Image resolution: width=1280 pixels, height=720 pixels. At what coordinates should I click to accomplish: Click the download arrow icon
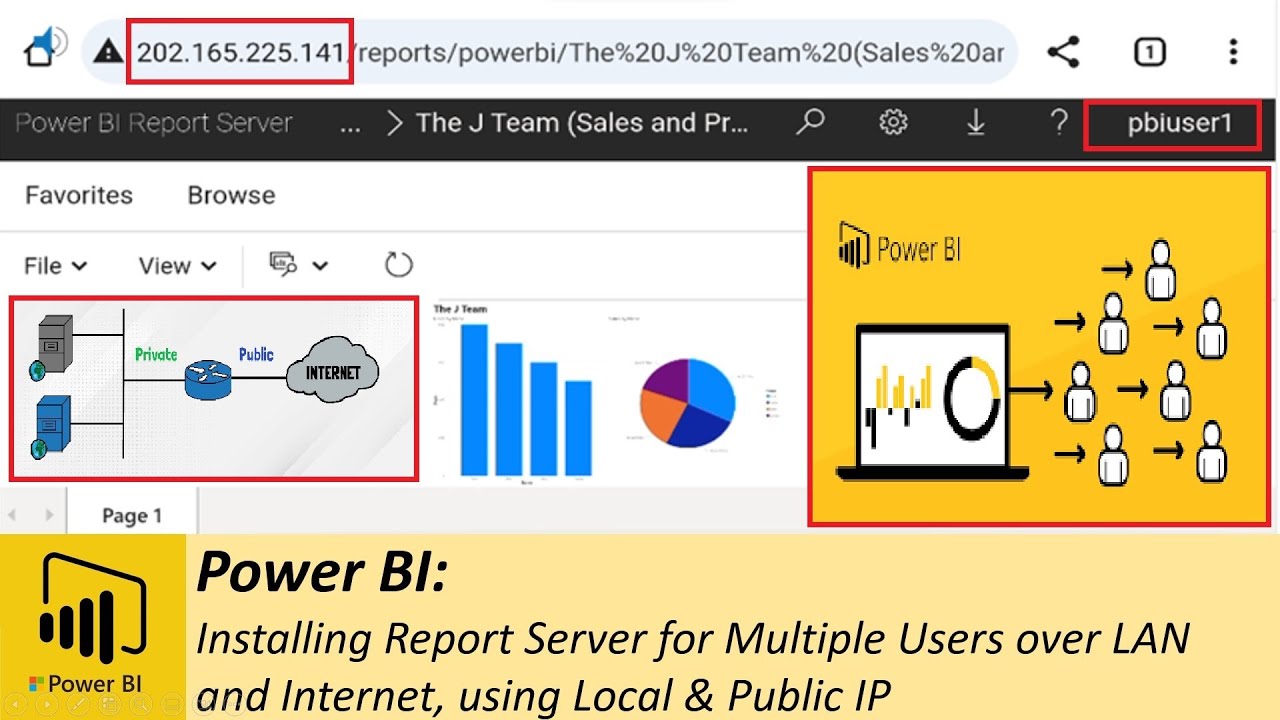point(976,122)
